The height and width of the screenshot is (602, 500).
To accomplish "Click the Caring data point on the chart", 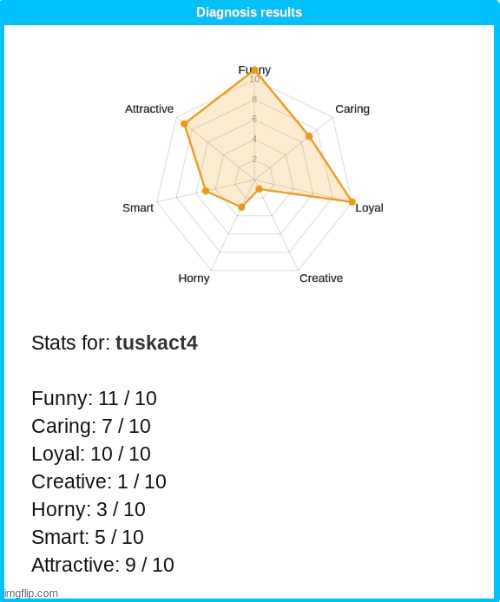I will pos(309,136).
